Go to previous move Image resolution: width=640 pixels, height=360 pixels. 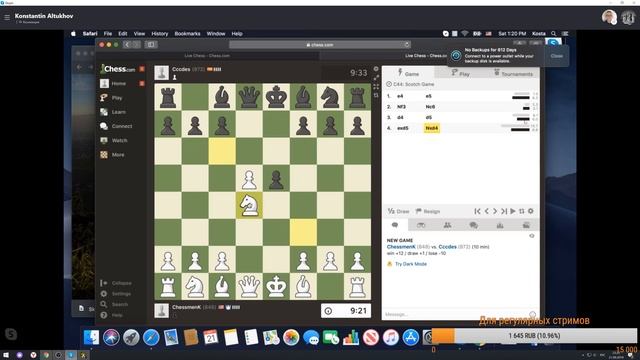(486, 211)
